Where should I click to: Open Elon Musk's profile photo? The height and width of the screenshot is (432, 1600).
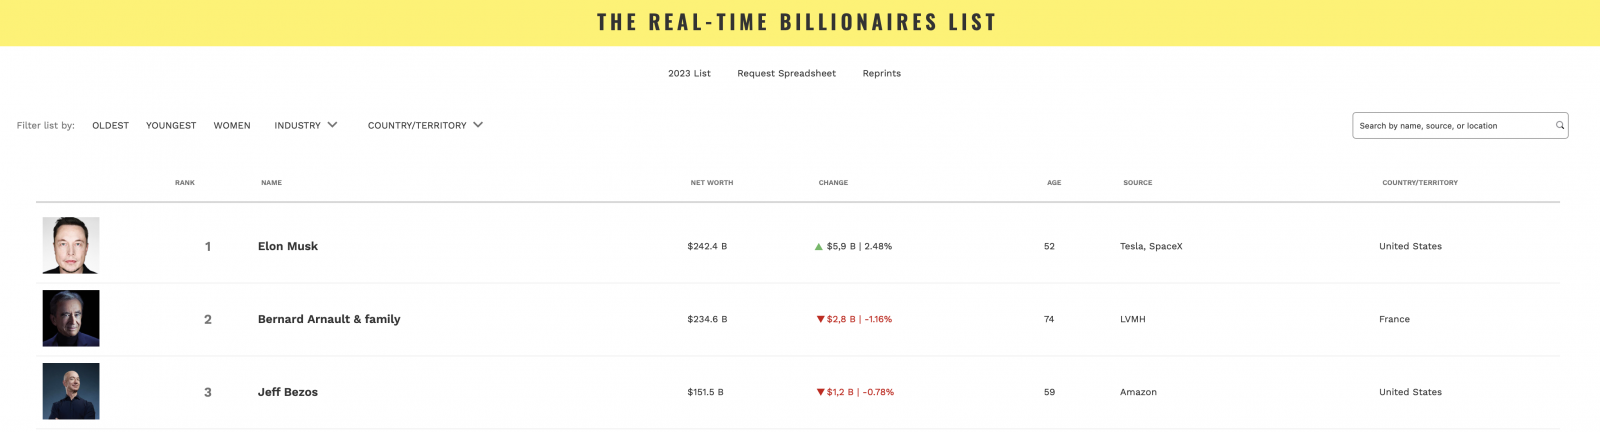pos(71,246)
